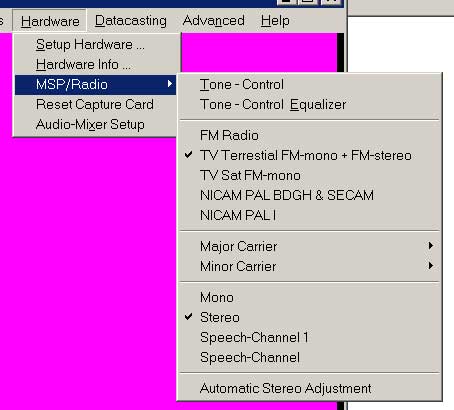The width and height of the screenshot is (454, 410).
Task: Choose NICAM PAL I mode
Action: point(309,215)
